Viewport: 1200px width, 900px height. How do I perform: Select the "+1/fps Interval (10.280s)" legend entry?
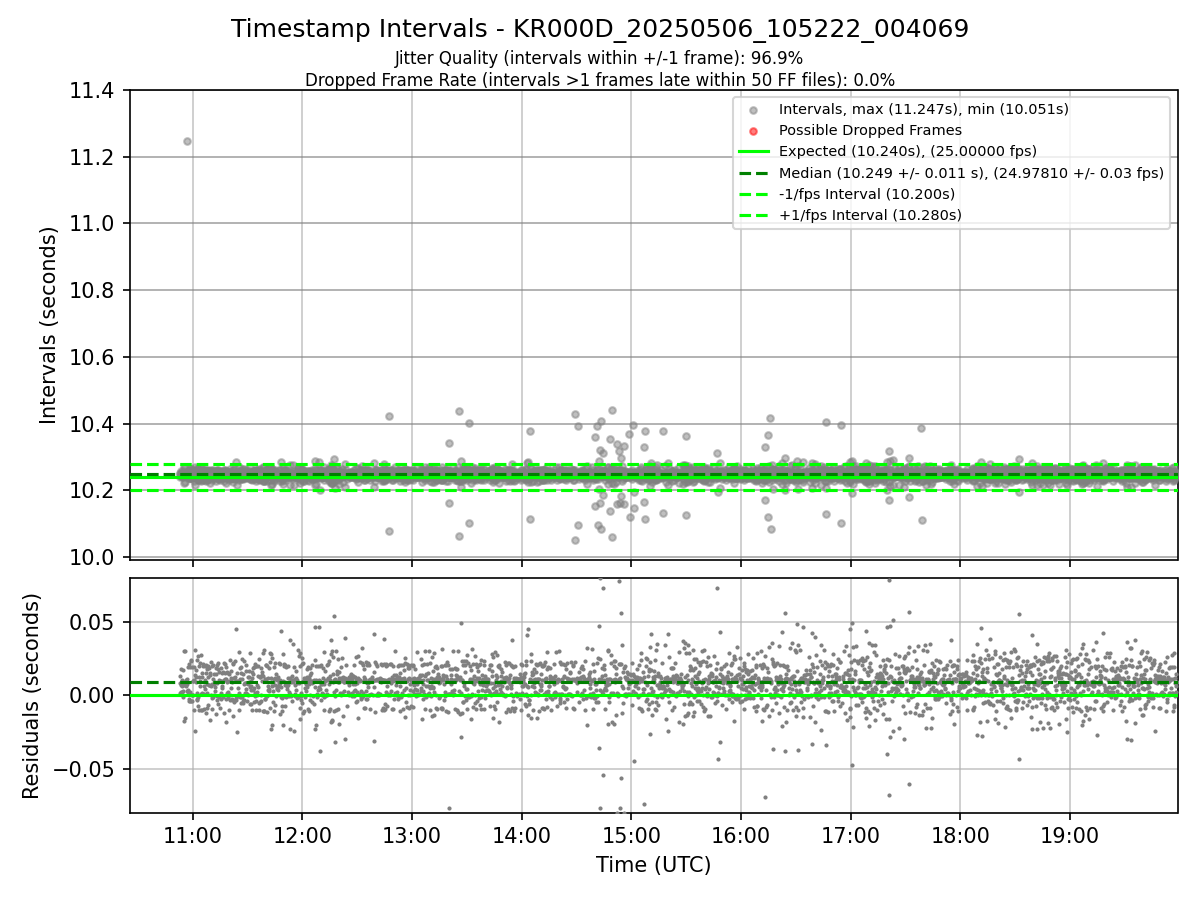(x=870, y=215)
